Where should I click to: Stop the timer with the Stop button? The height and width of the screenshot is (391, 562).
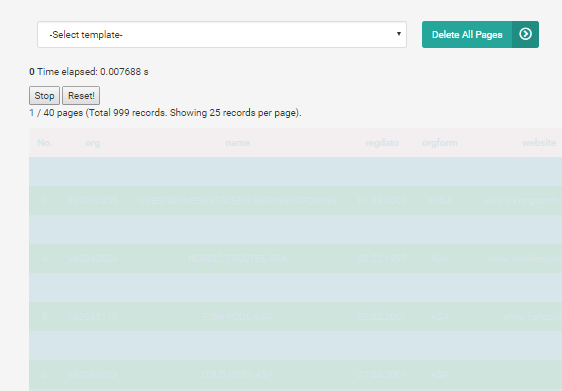44,96
